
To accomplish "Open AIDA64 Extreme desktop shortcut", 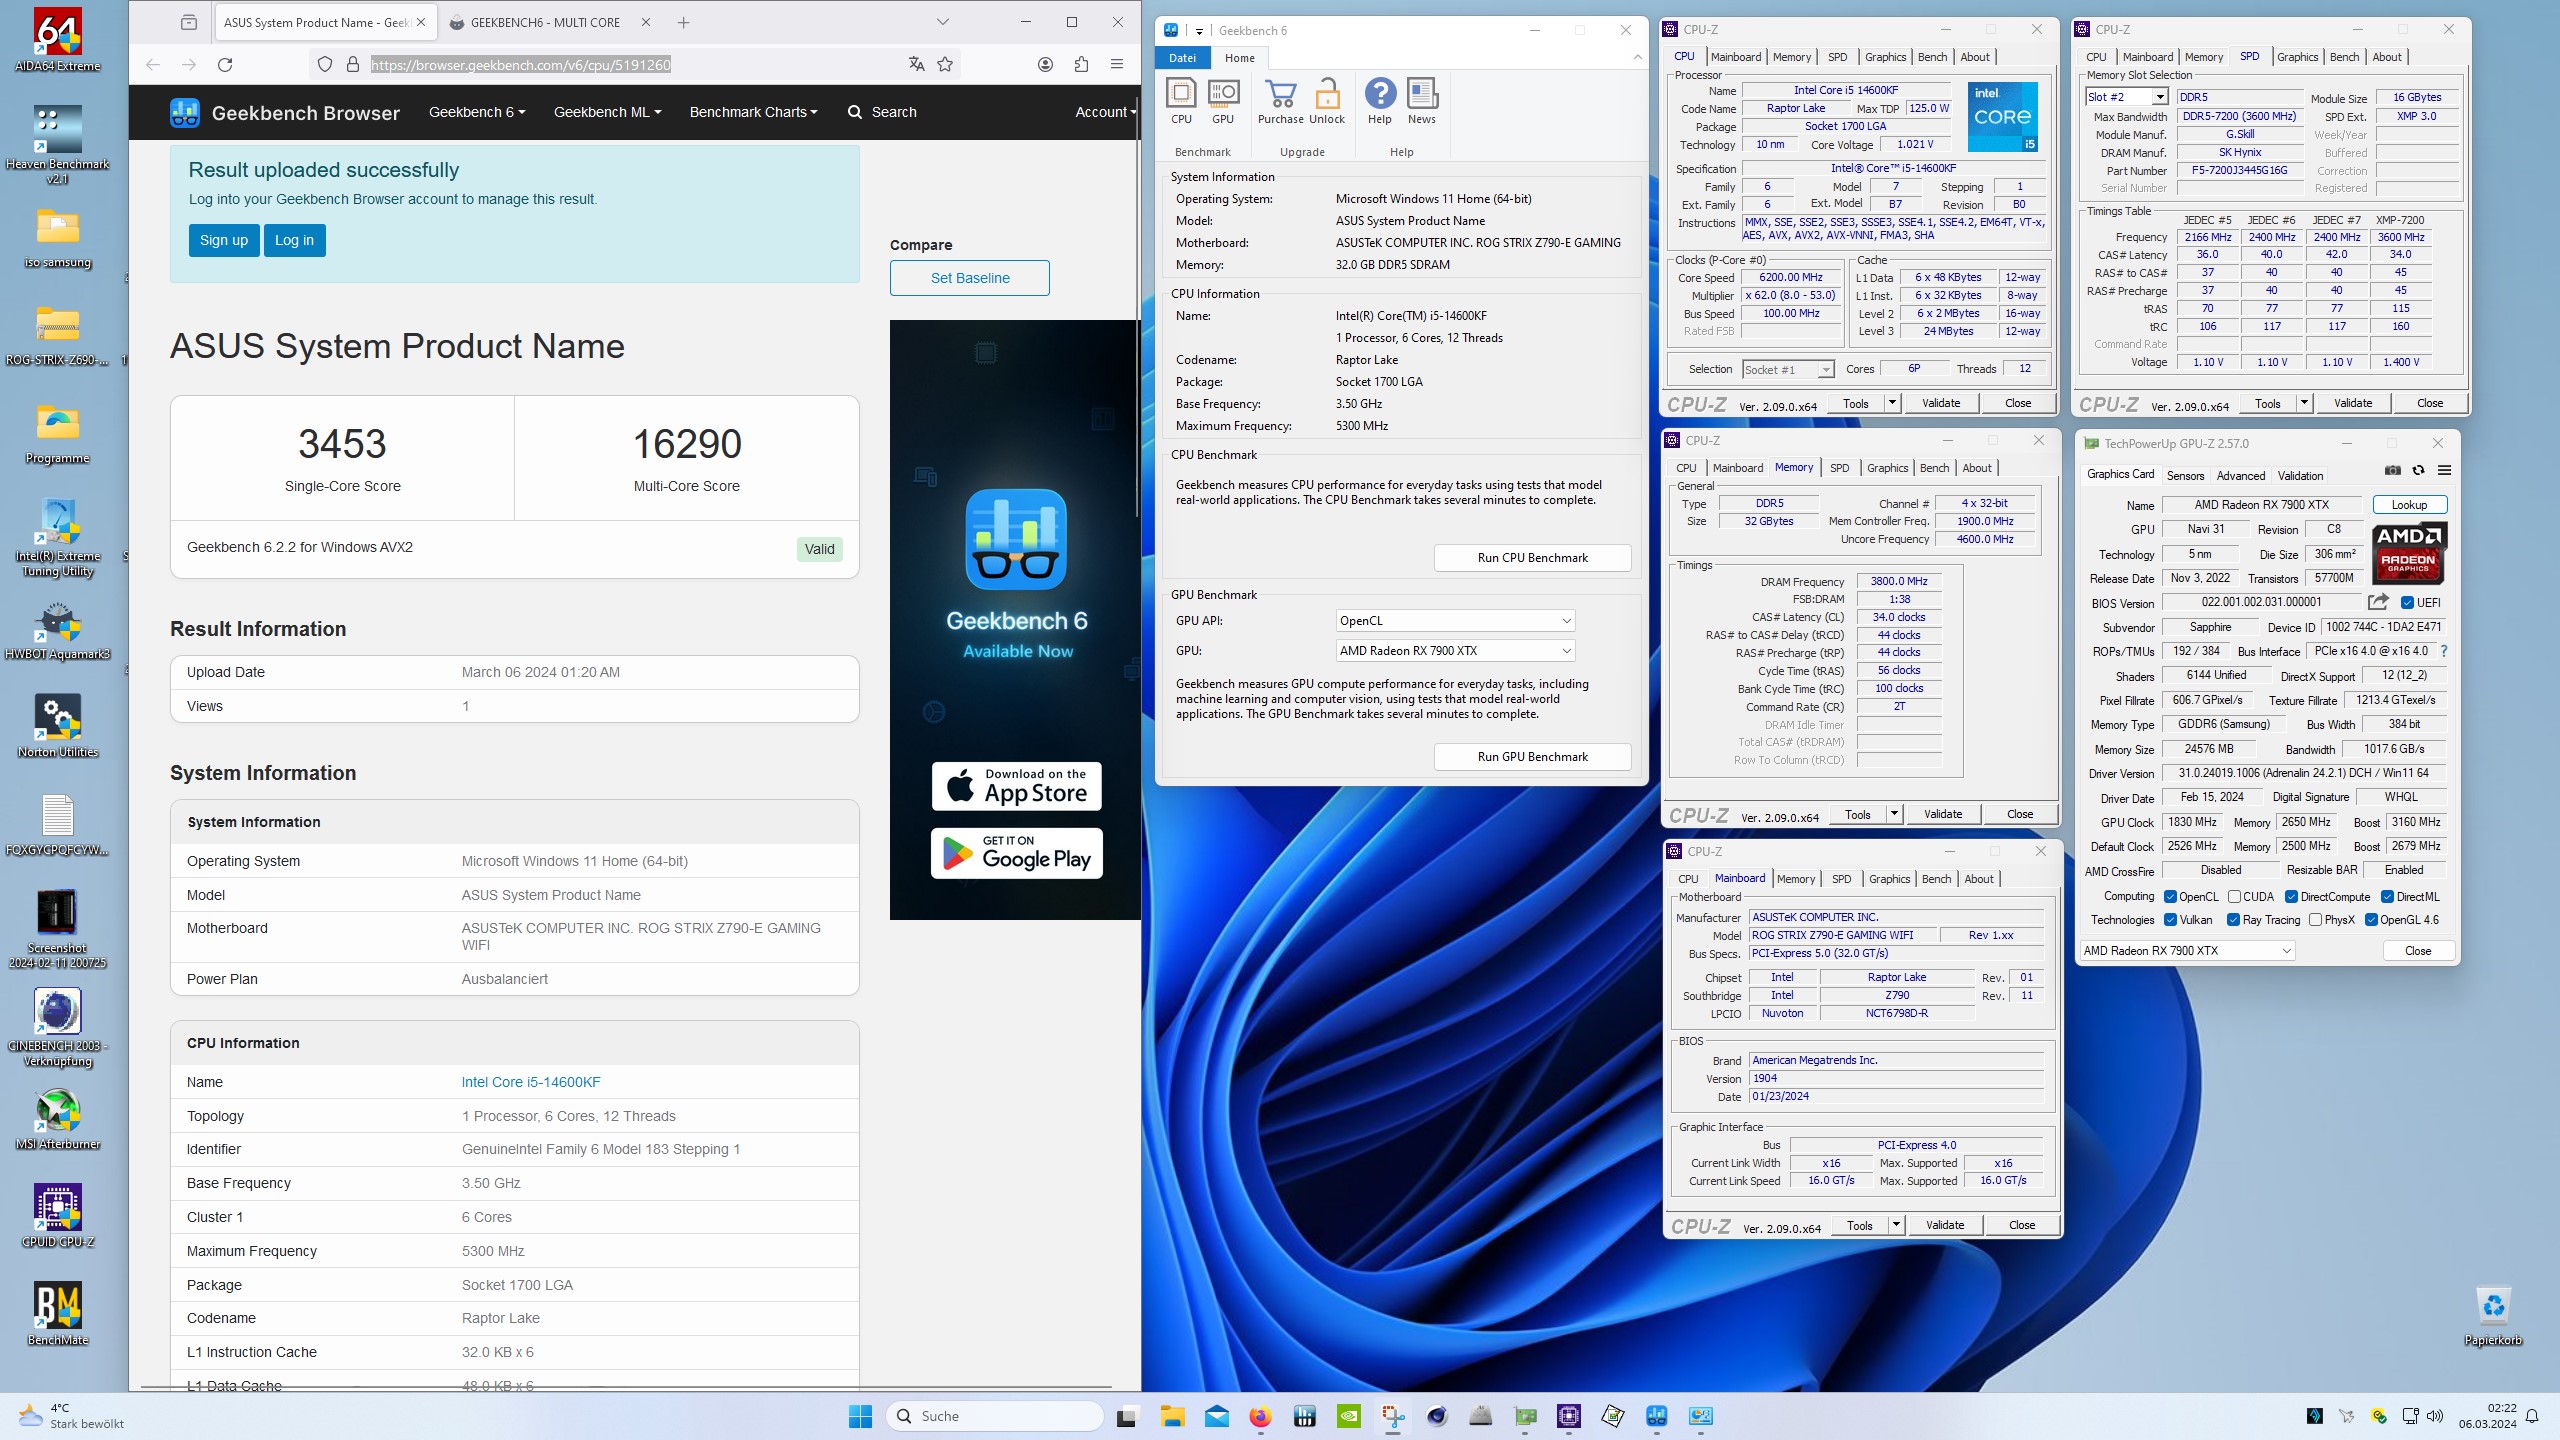I will point(58,40).
